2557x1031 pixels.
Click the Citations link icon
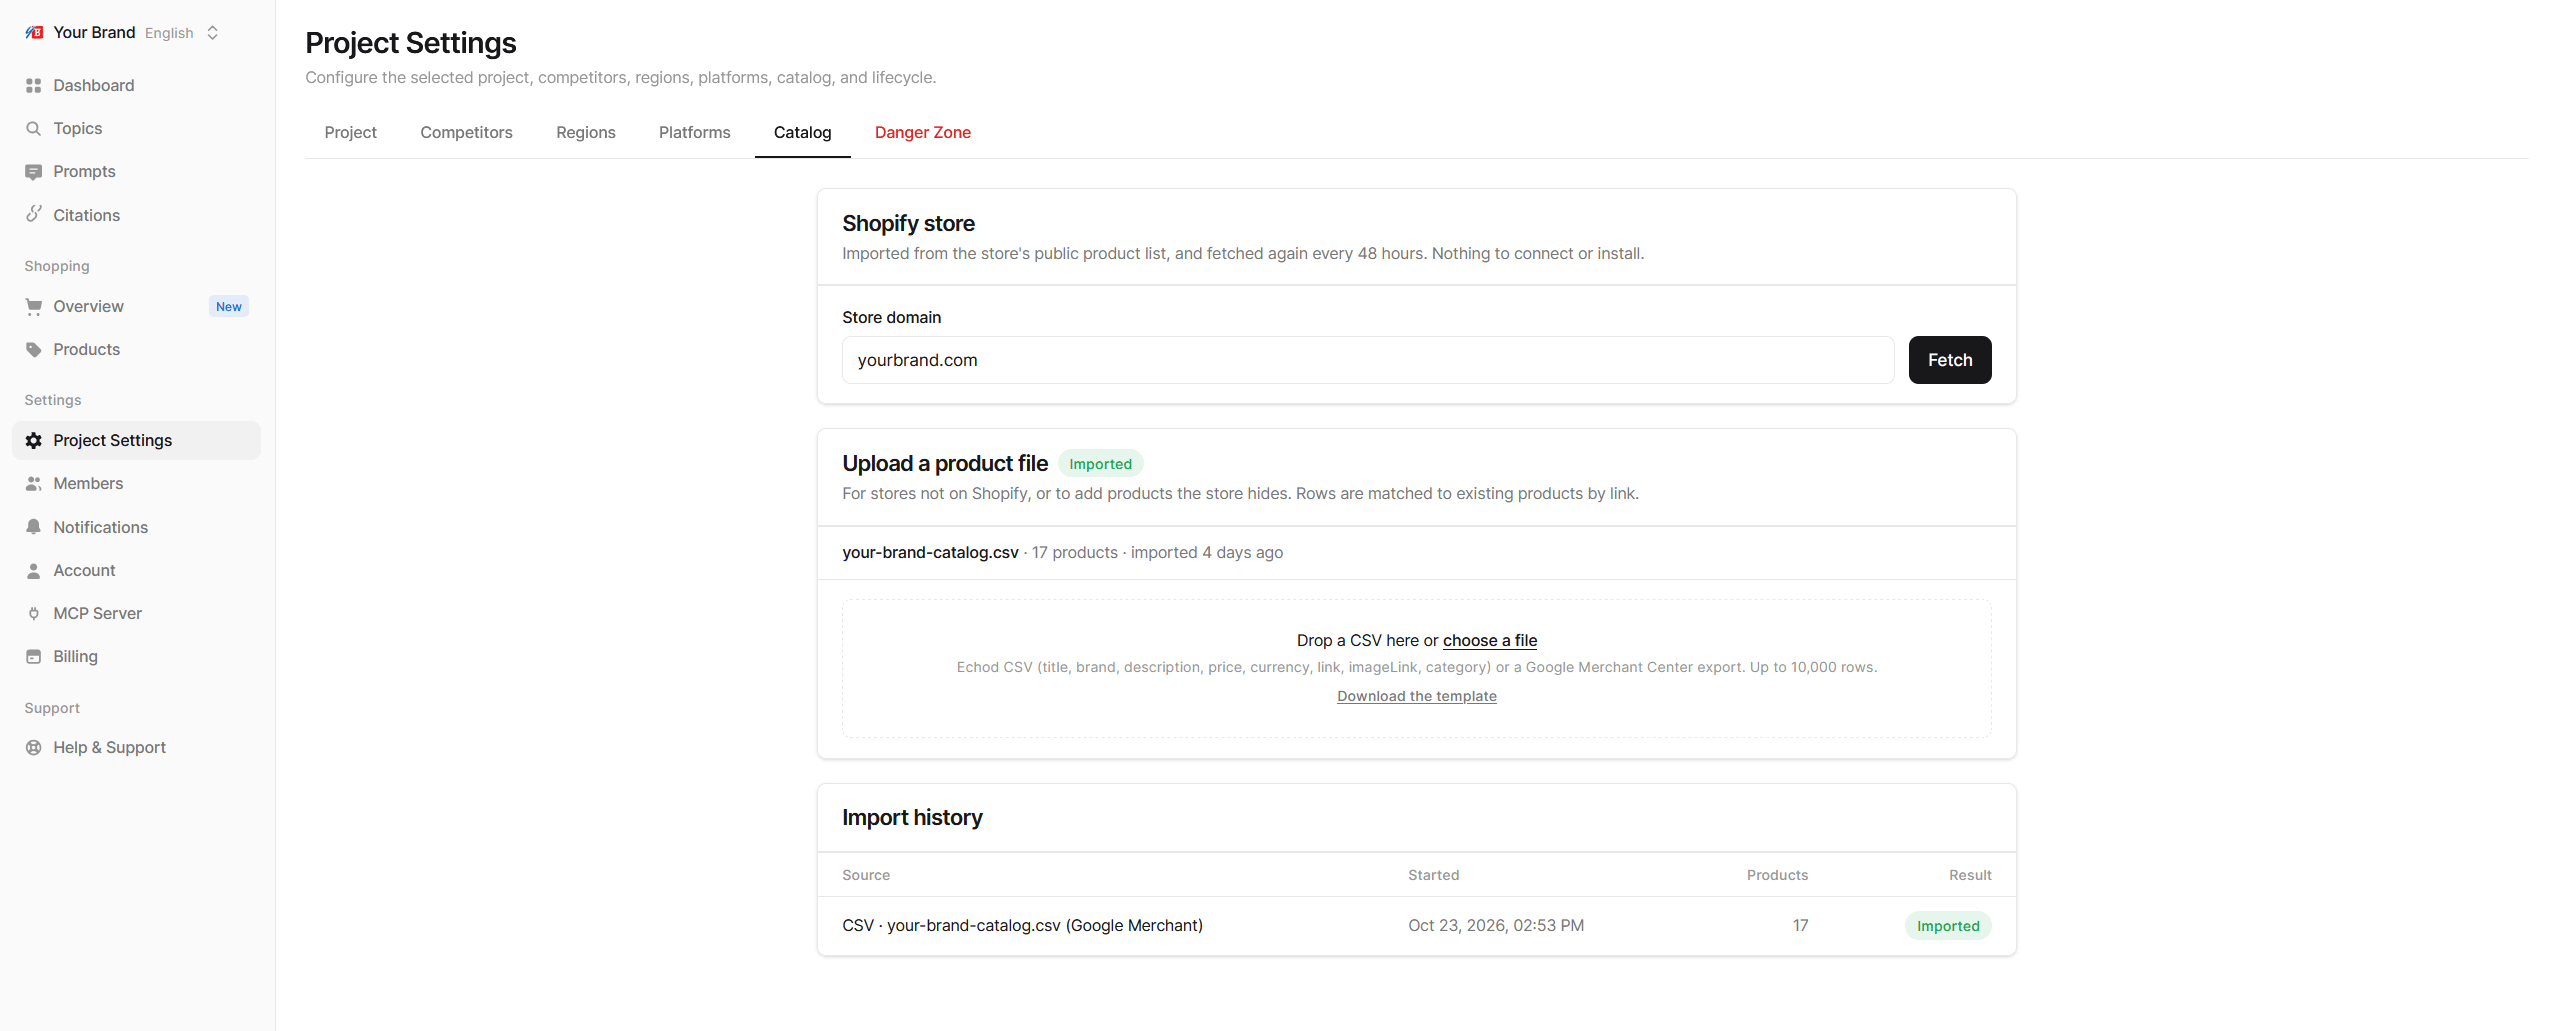click(x=34, y=214)
